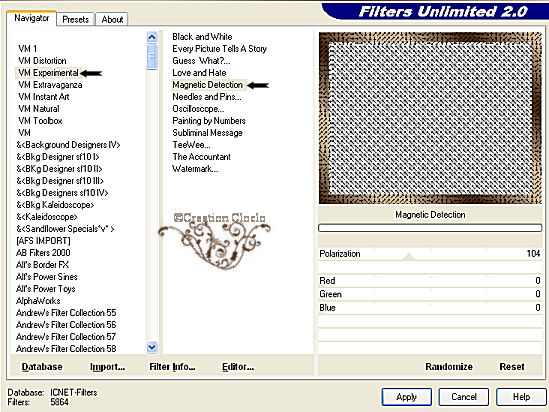
Task: Open the Database button
Action: click(42, 366)
